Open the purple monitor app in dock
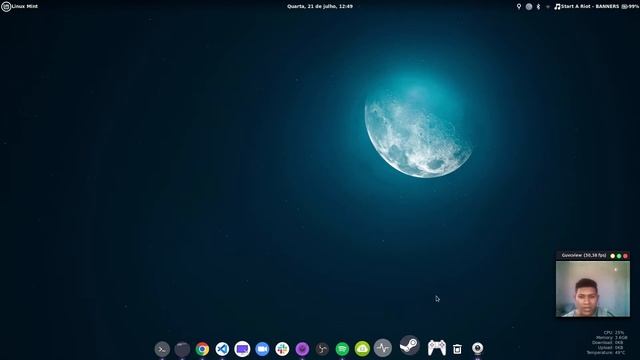This screenshot has height=360, width=640. pos(242,349)
